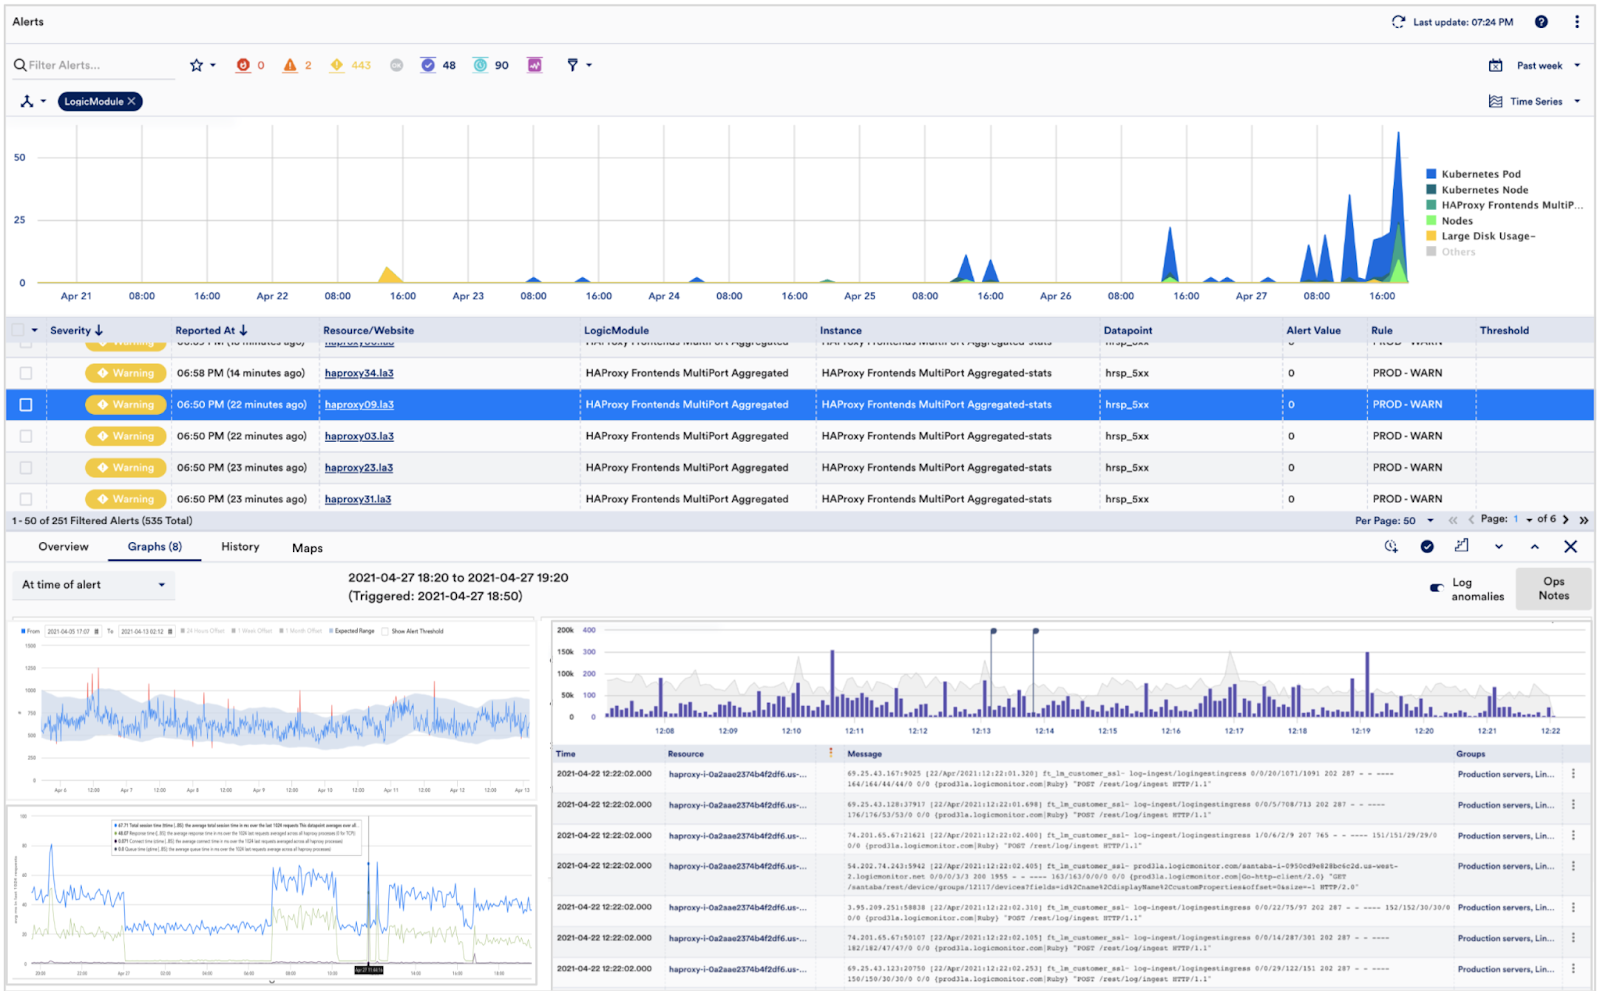
Task: Close the alert details panel
Action: (x=1571, y=546)
